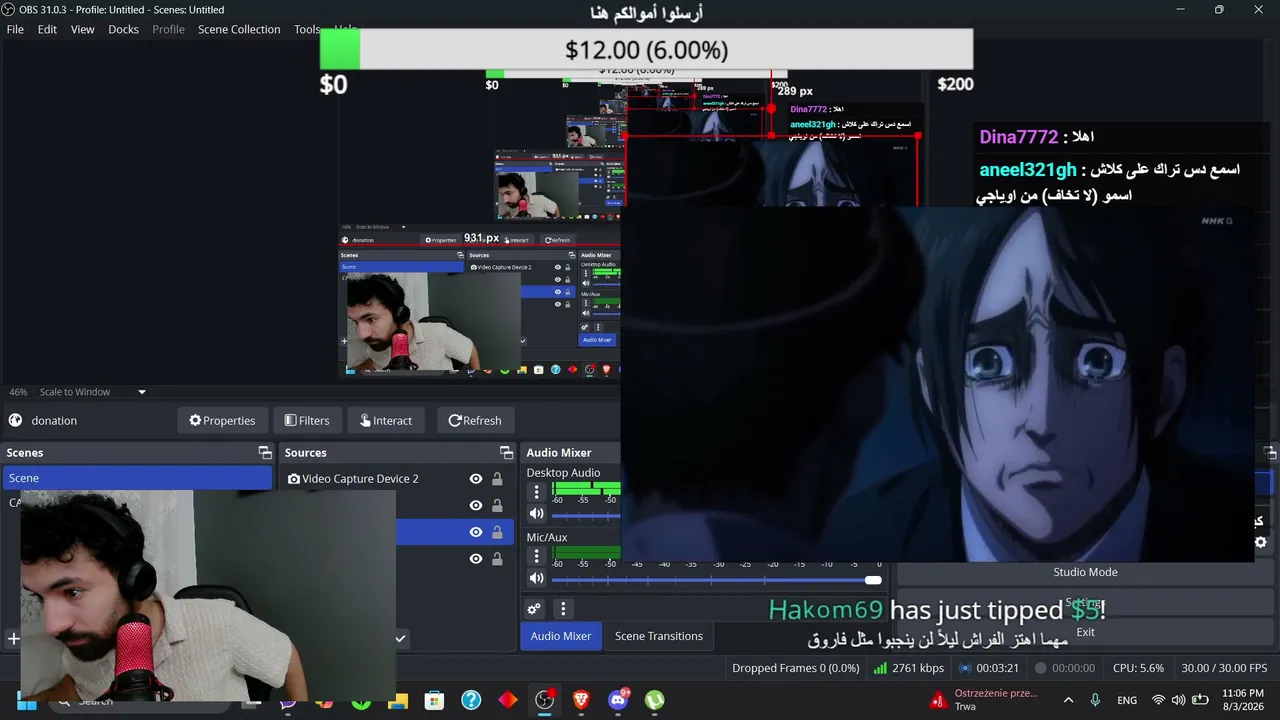
Task: Open Desktop Audio options menu
Action: 536,492
